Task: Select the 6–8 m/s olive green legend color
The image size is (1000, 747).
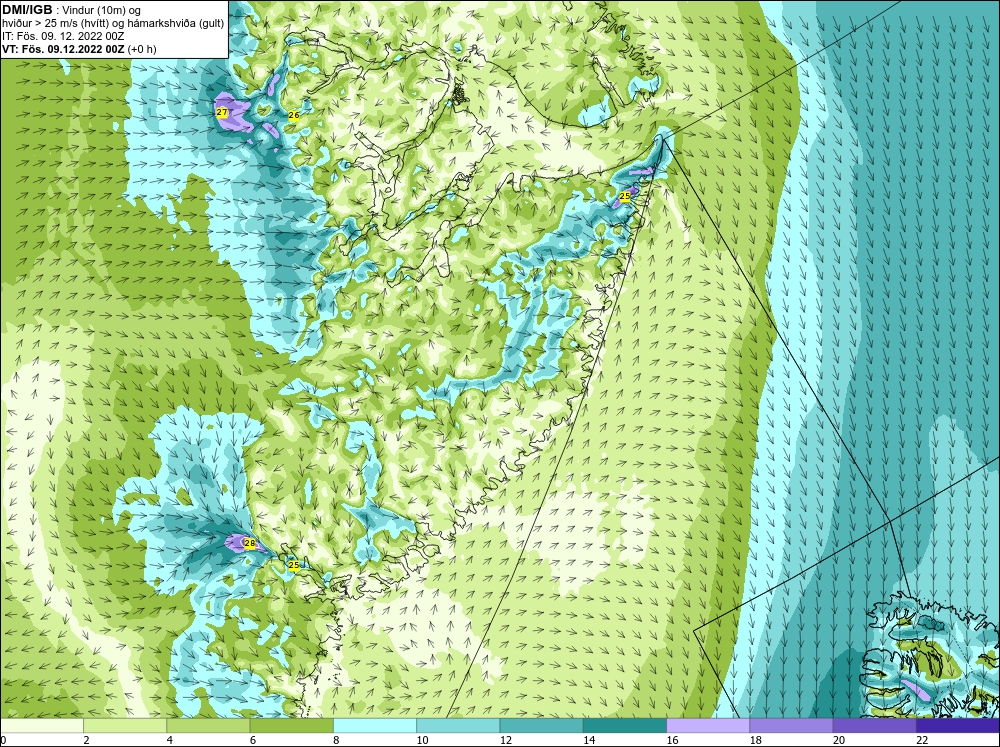Action: 291,726
